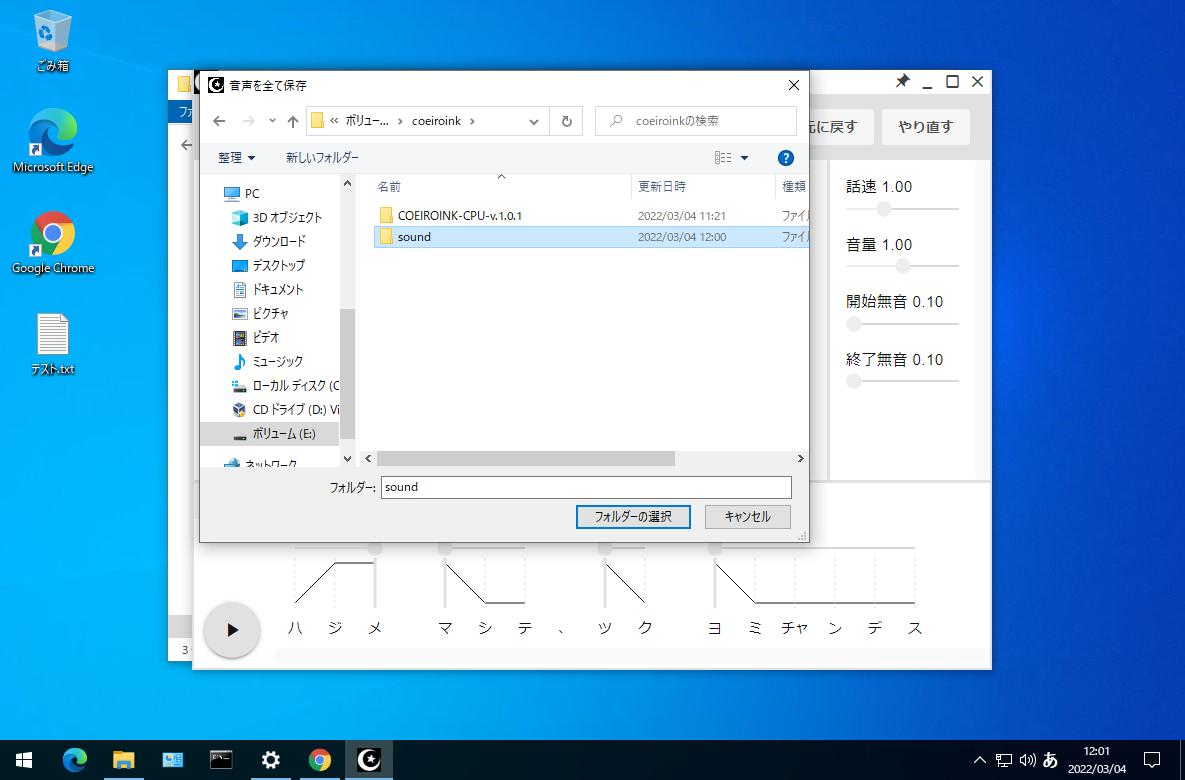Show hidden tray icons chevron
Viewport: 1185px width, 780px height.
pyautogui.click(x=979, y=760)
